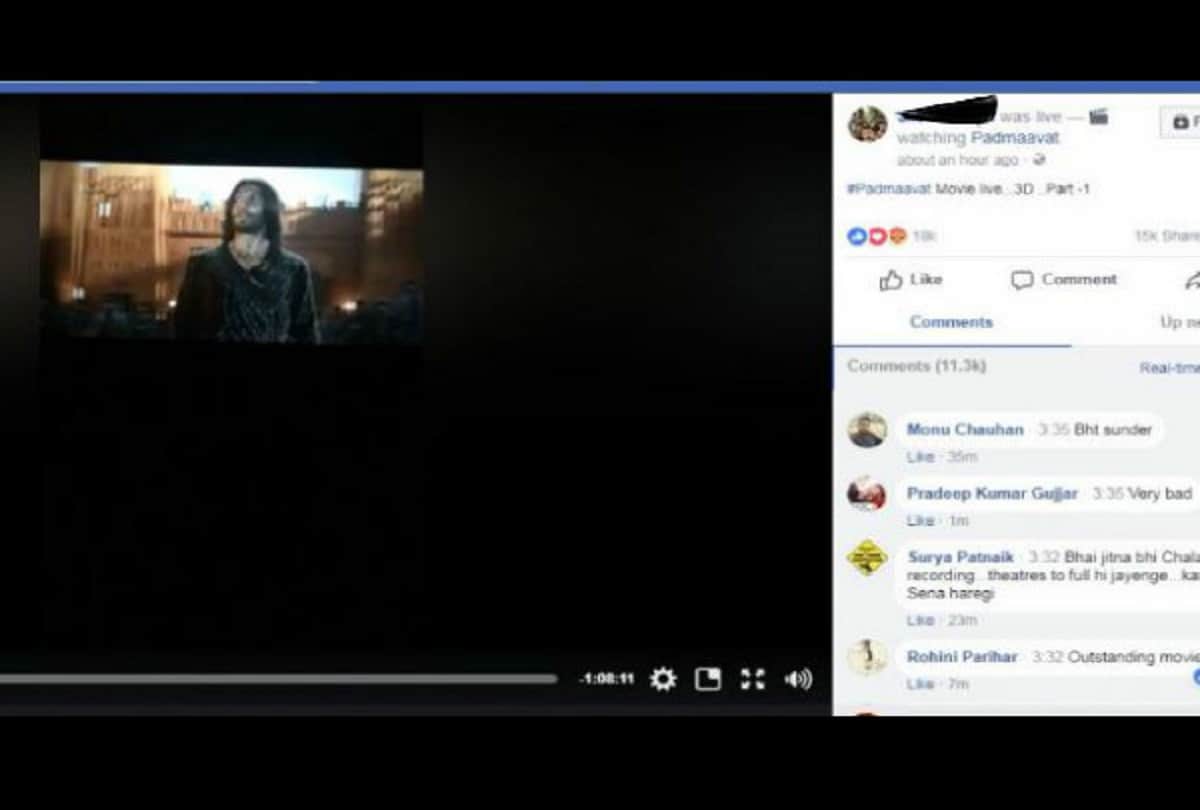Viewport: 1200px width, 810px height.
Task: Click the remaining time -1:08:11 display
Action: (607, 679)
